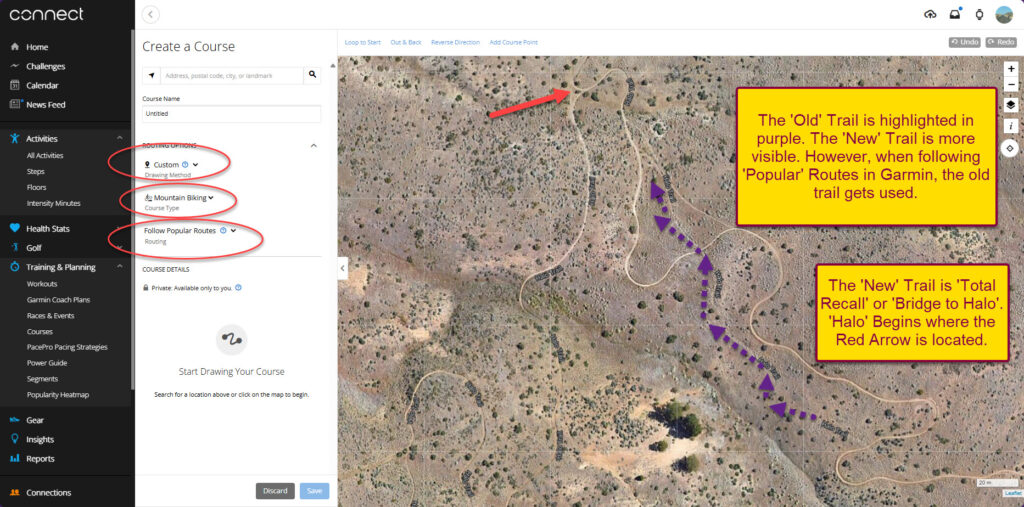1024x507 pixels.
Task: Click Loop to Start link
Action: [362, 42]
